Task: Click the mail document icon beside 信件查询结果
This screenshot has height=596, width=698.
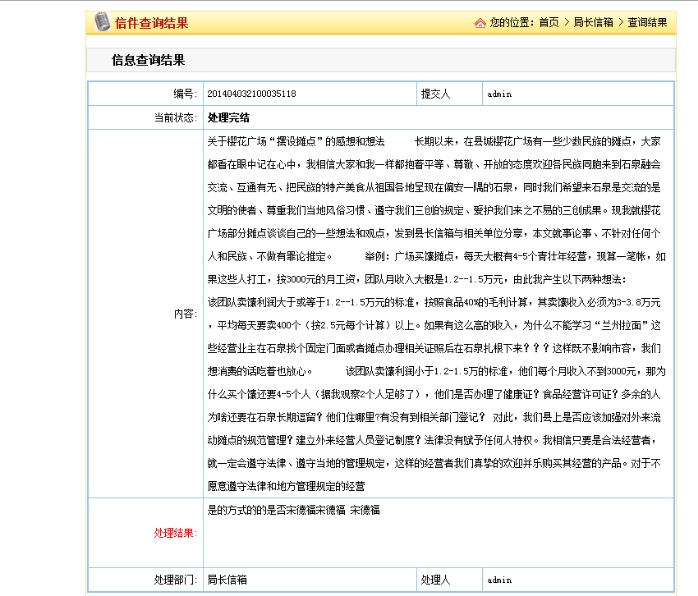Action: coord(101,22)
